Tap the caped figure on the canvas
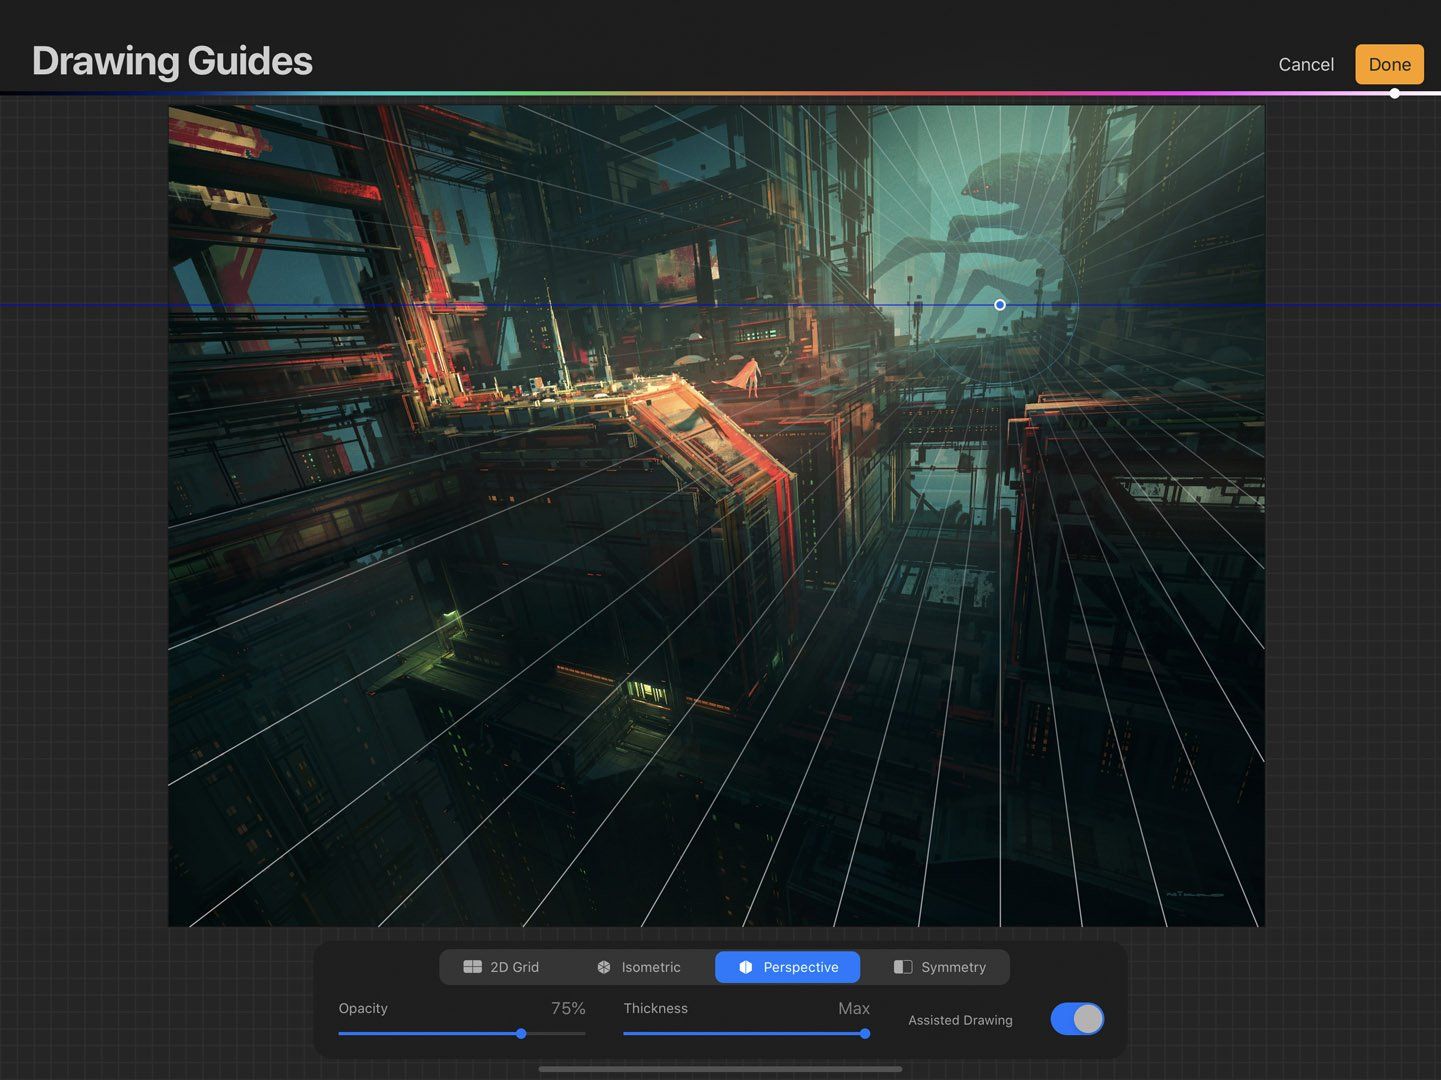This screenshot has width=1441, height=1080. point(748,375)
